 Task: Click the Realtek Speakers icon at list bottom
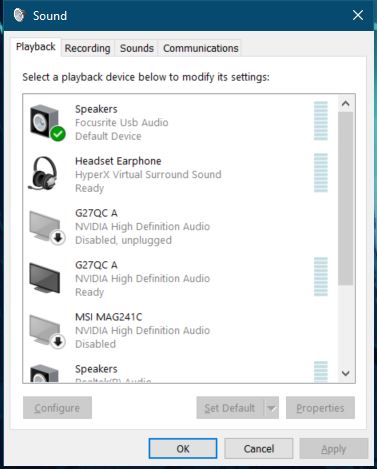[45, 373]
